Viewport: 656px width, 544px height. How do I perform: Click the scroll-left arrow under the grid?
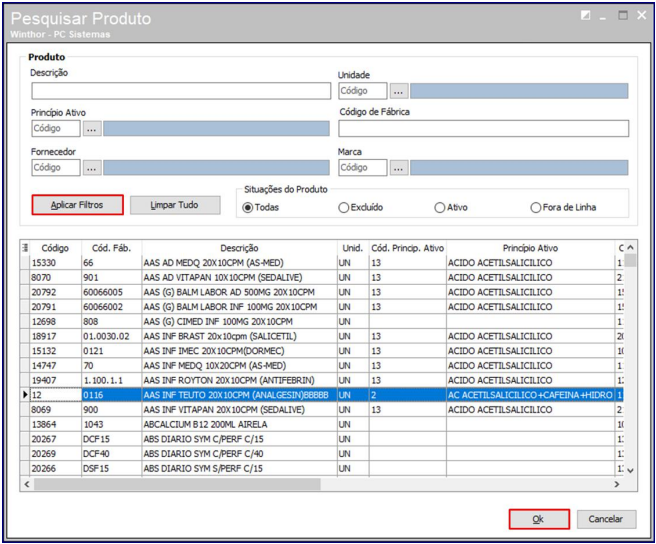pos(27,484)
